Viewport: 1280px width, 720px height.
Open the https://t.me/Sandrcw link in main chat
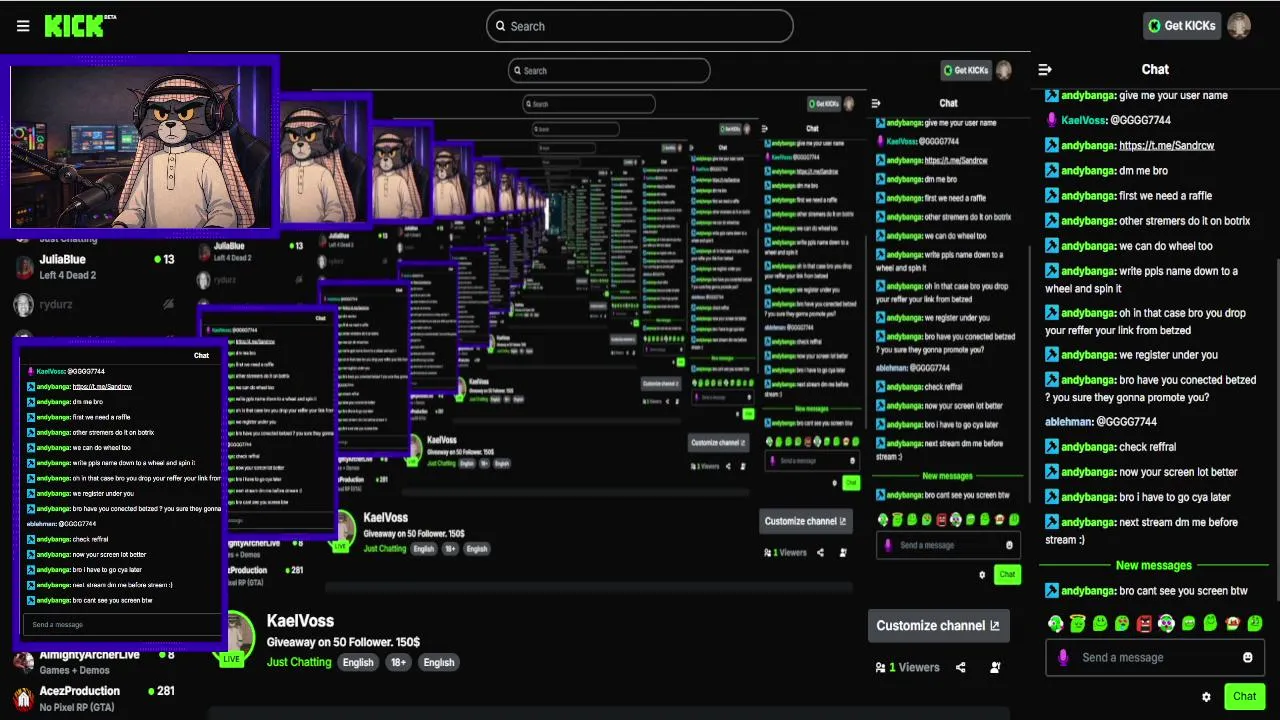tap(1166, 145)
